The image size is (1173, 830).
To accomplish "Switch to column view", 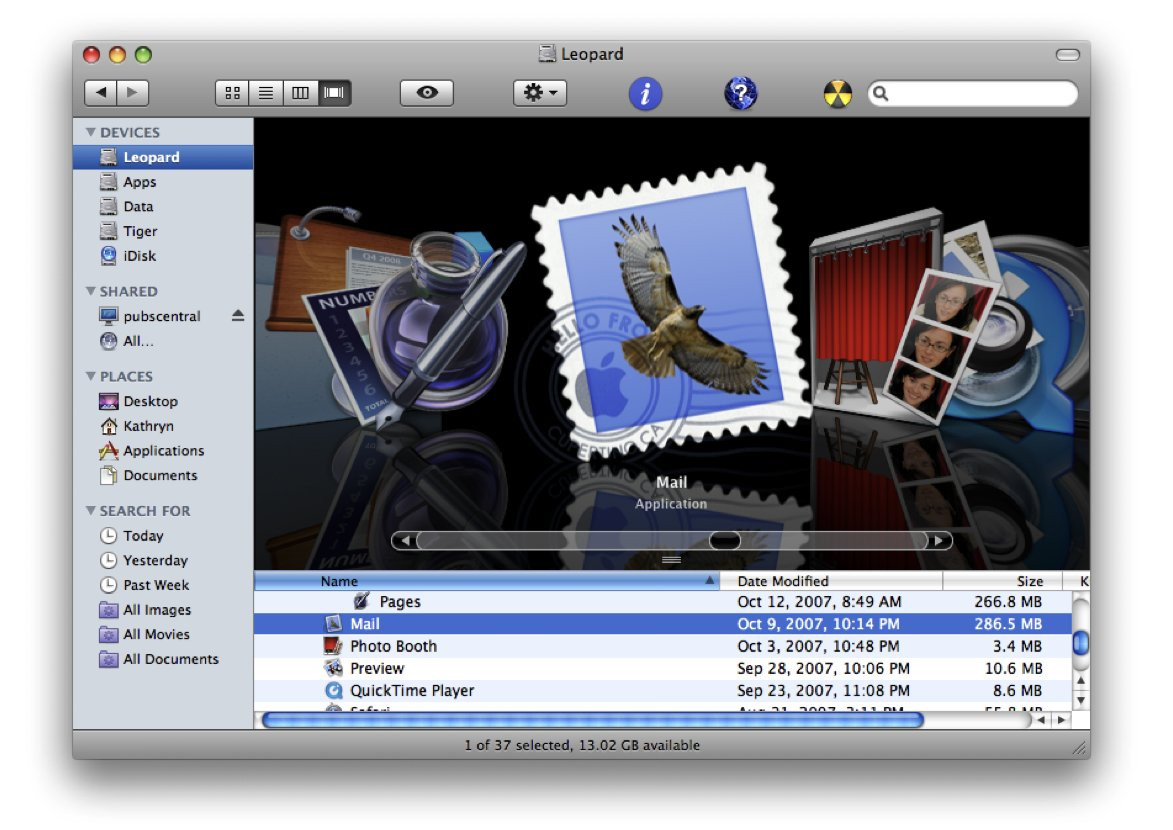I will [300, 93].
